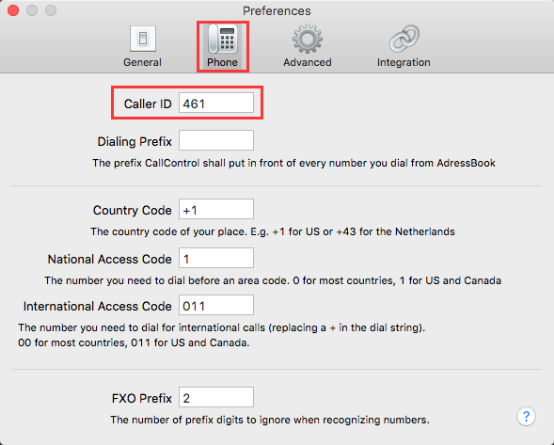Click the empty Dialing Prefix field
554x445 pixels.
pyautogui.click(x=216, y=140)
